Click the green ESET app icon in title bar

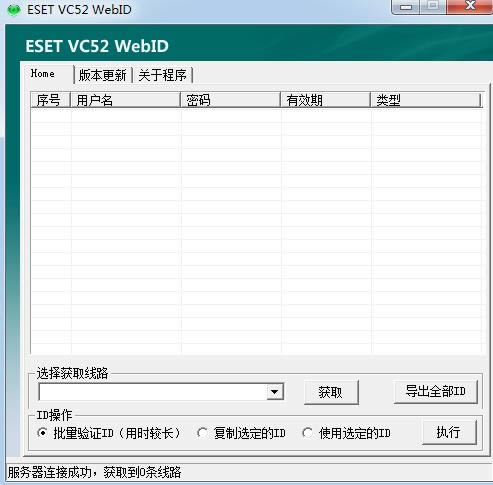point(14,10)
